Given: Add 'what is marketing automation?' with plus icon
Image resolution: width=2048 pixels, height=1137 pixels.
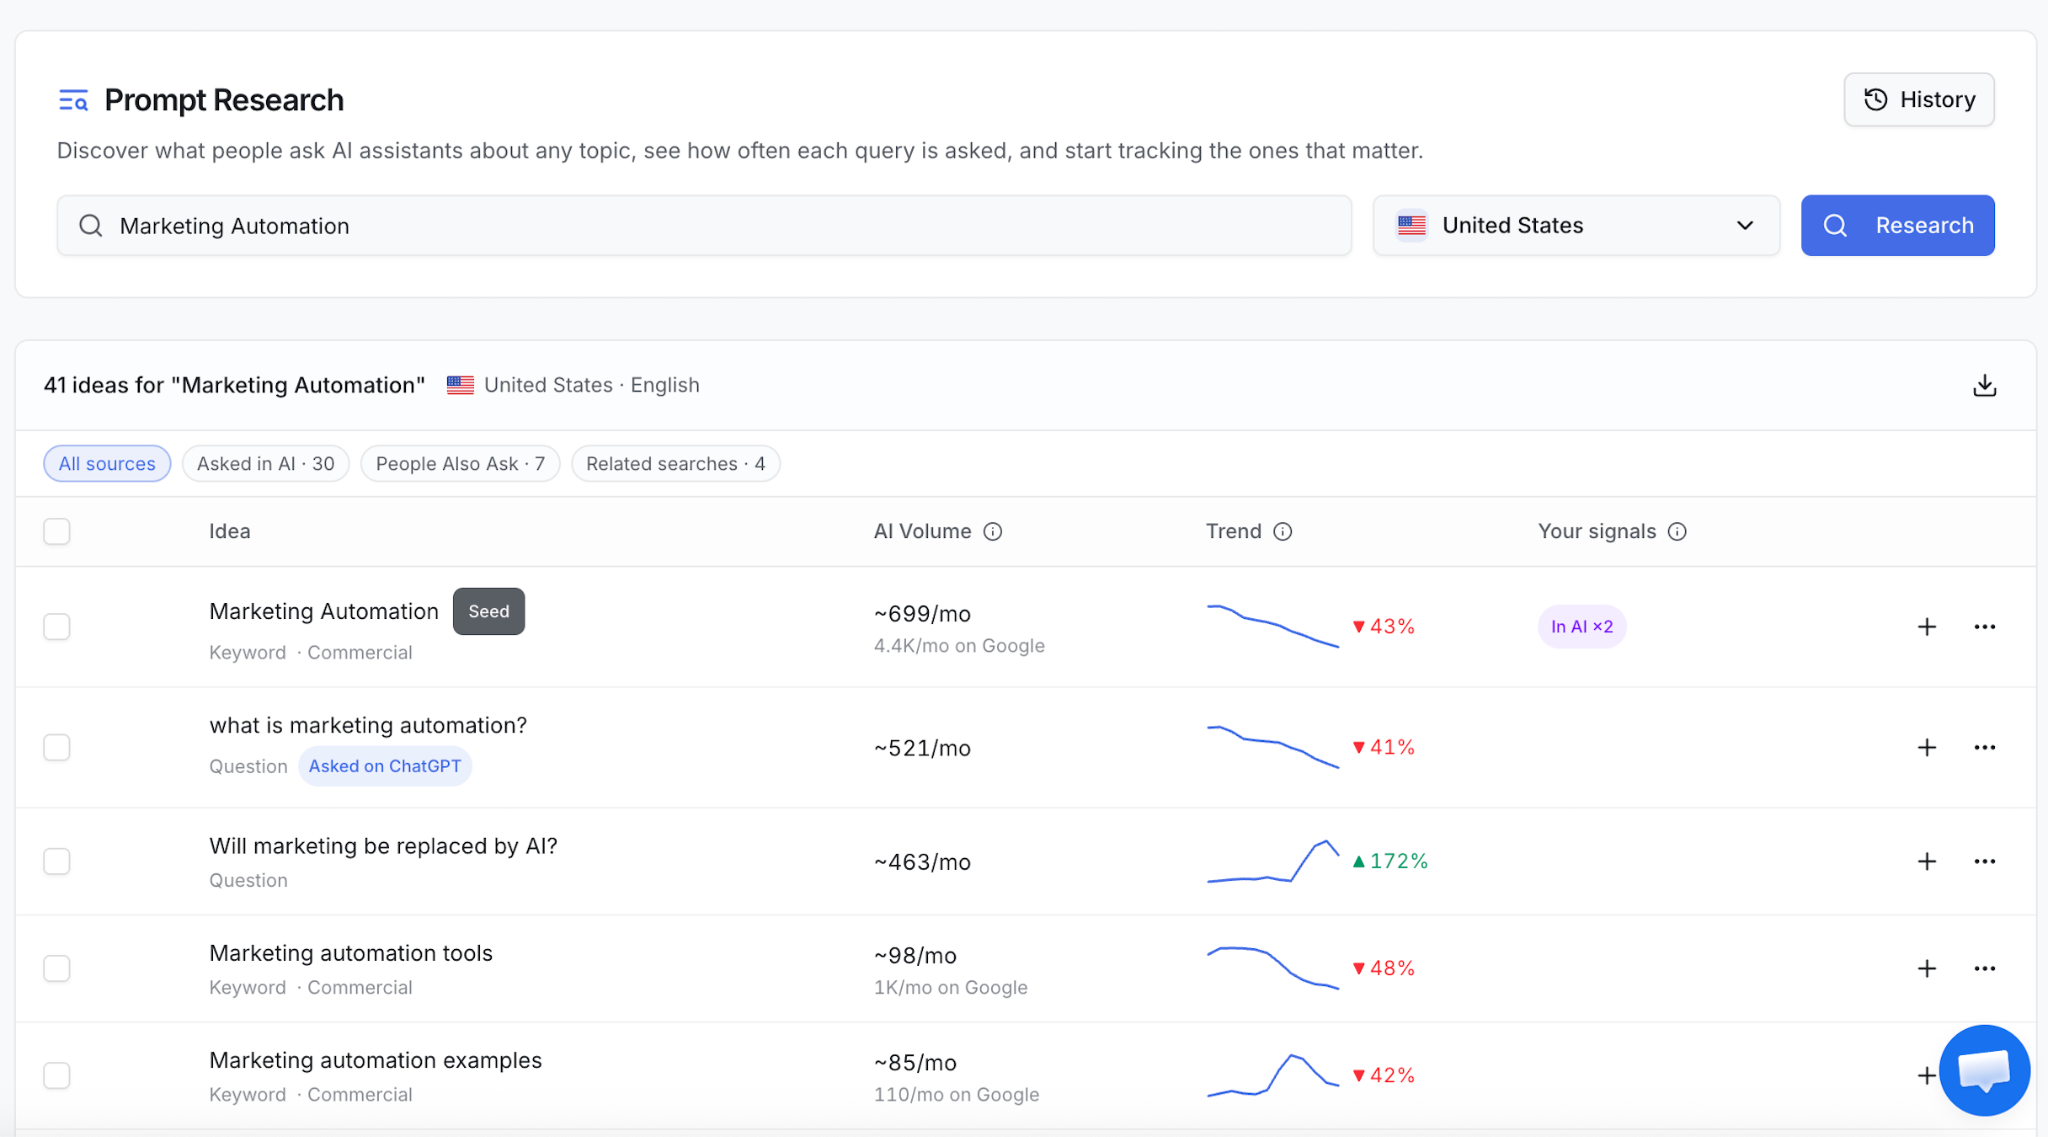Looking at the screenshot, I should 1926,747.
